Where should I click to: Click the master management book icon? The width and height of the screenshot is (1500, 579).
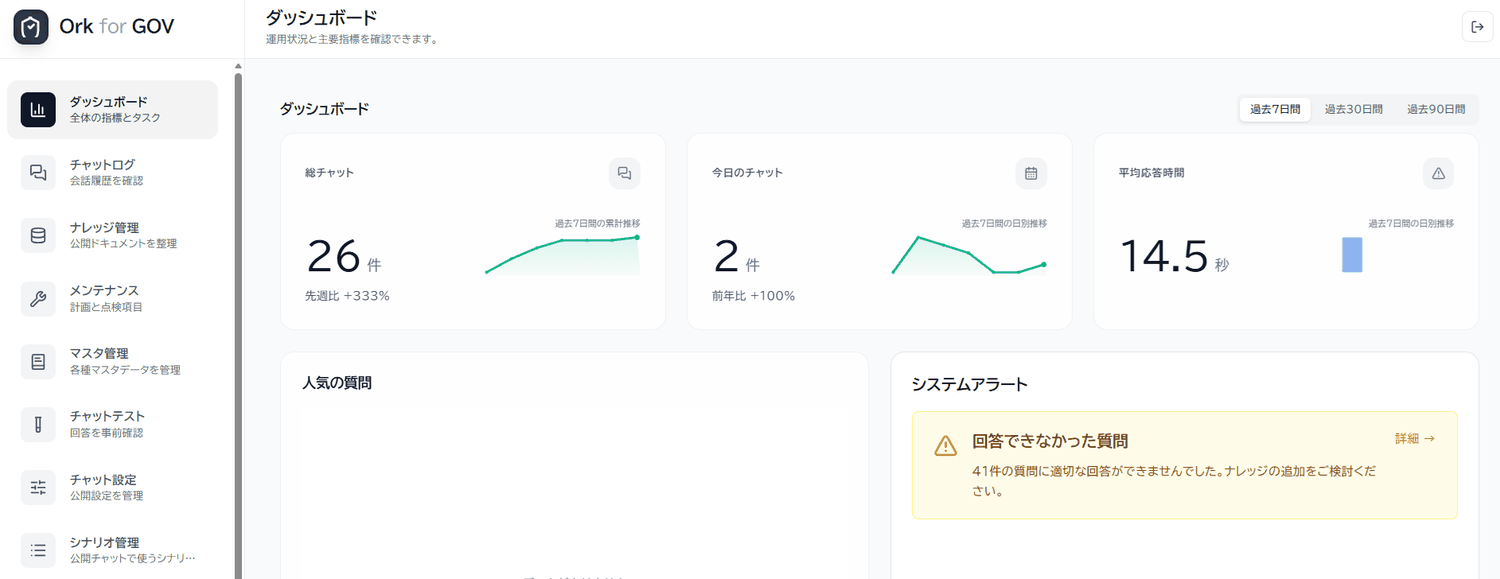(x=38, y=362)
